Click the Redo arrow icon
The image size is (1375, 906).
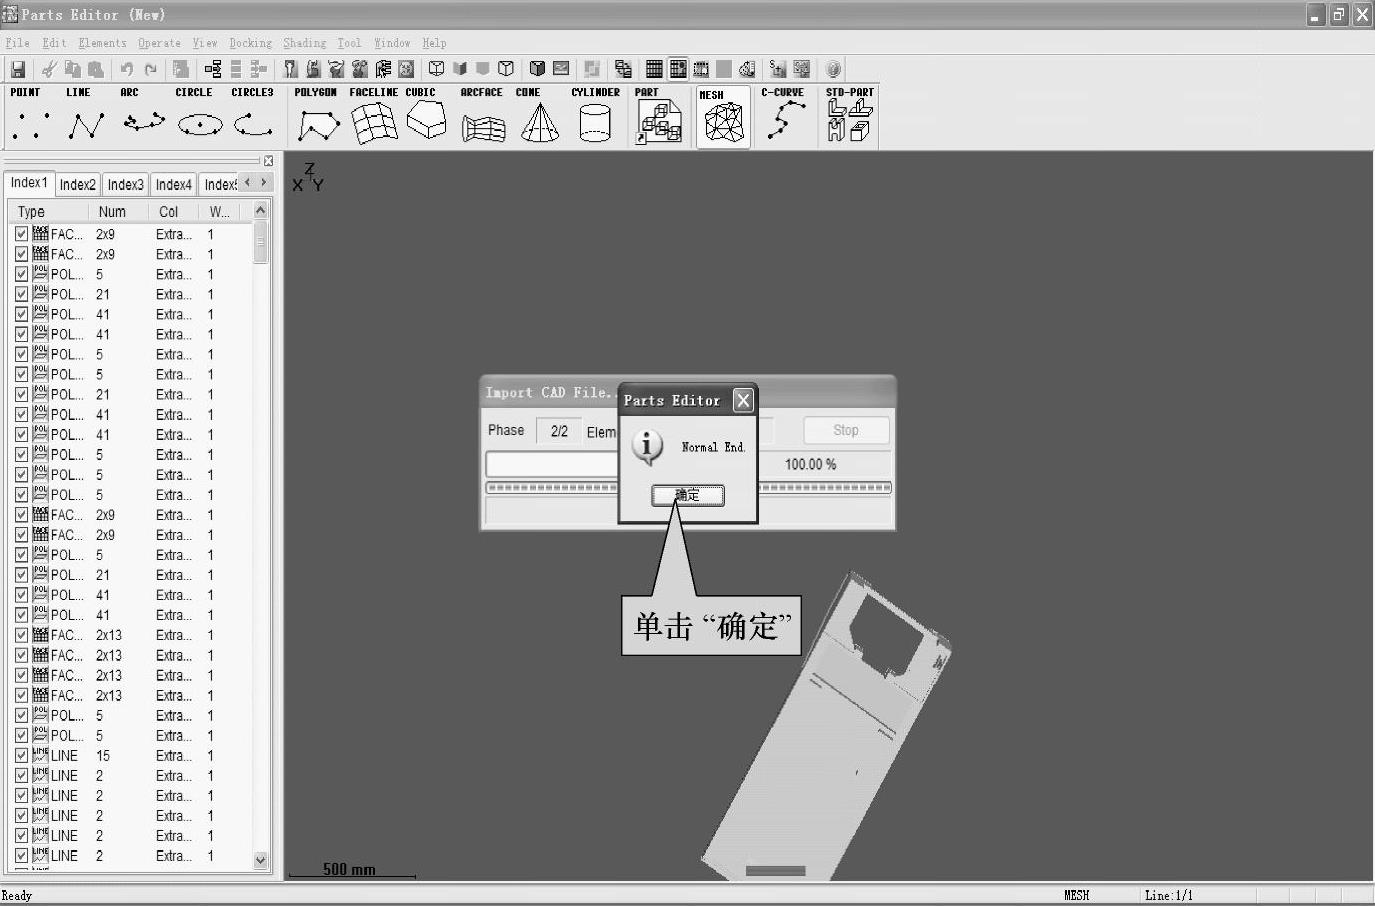coord(151,69)
